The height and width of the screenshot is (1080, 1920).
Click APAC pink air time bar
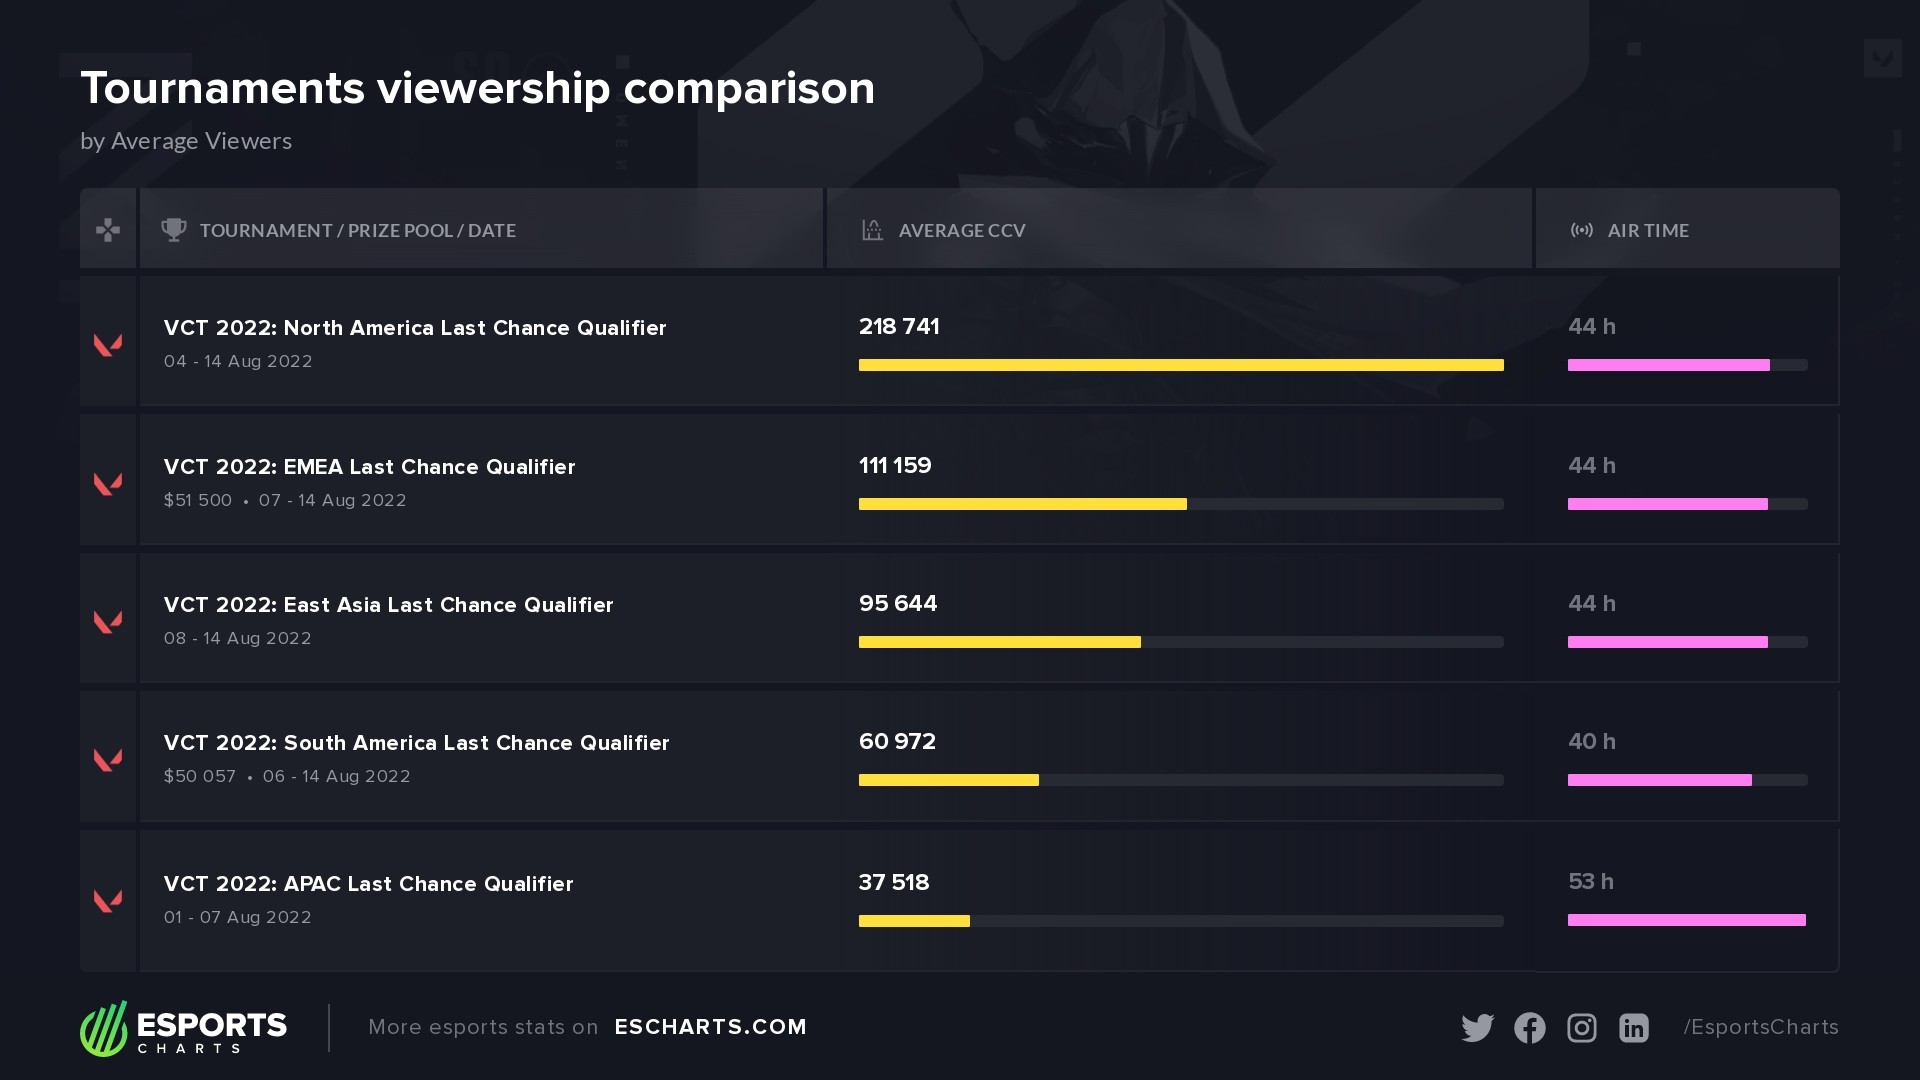coord(1686,920)
